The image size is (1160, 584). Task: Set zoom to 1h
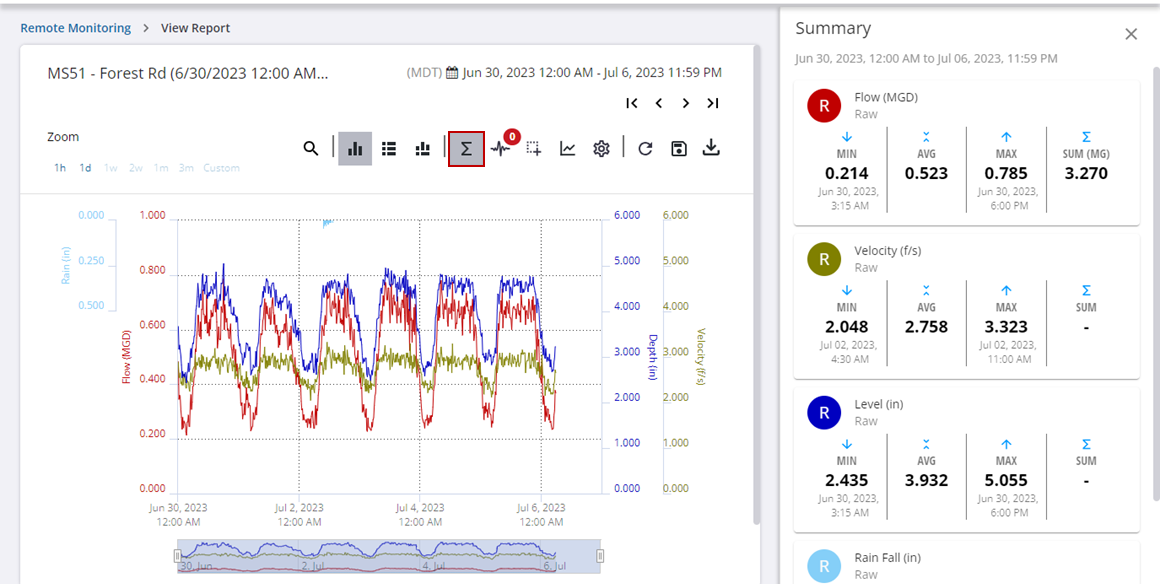tap(60, 168)
